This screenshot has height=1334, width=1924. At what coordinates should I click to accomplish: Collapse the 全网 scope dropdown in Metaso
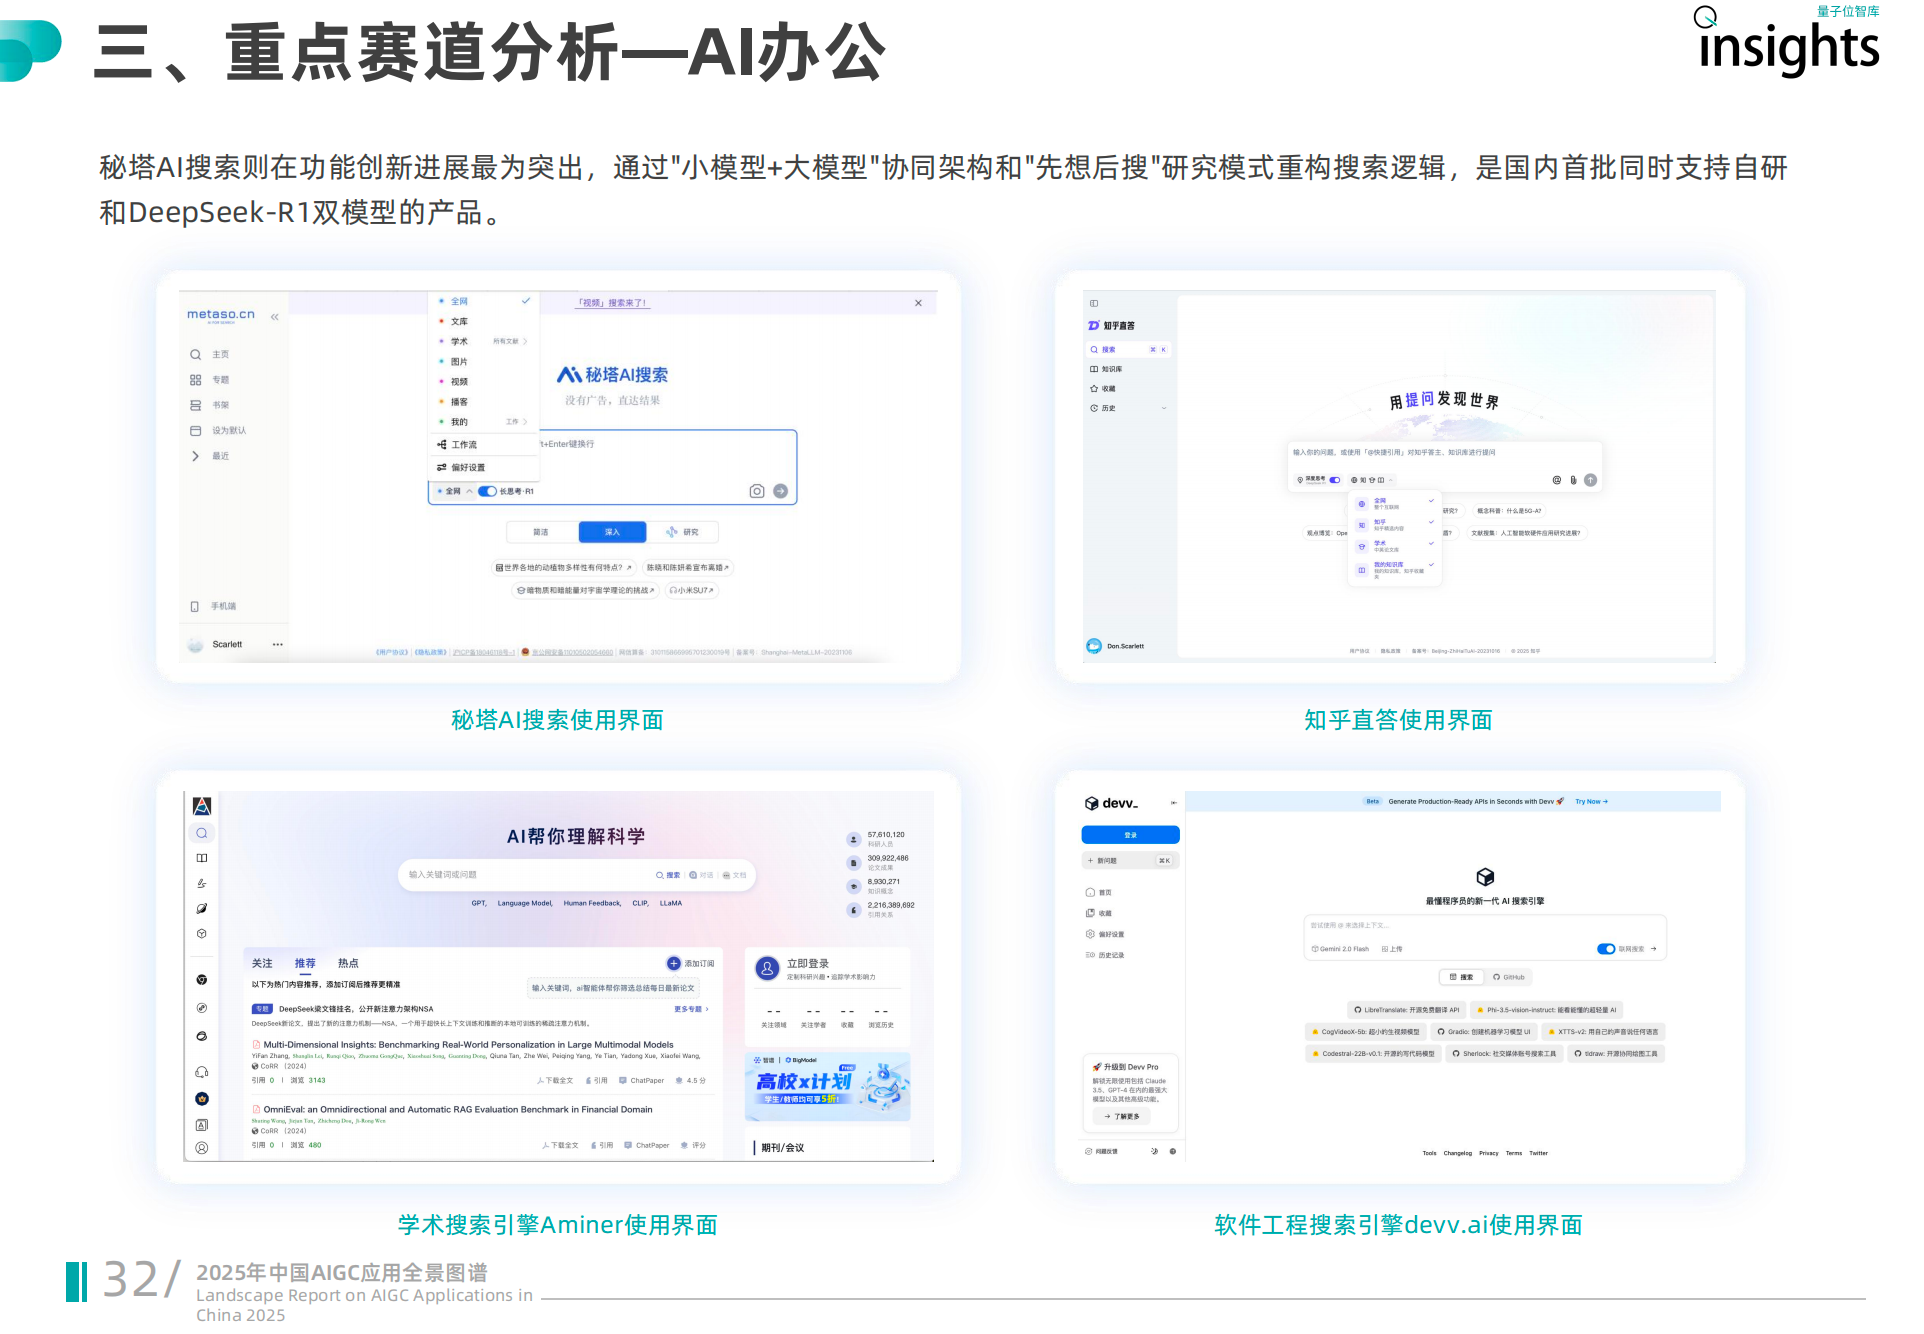(469, 491)
